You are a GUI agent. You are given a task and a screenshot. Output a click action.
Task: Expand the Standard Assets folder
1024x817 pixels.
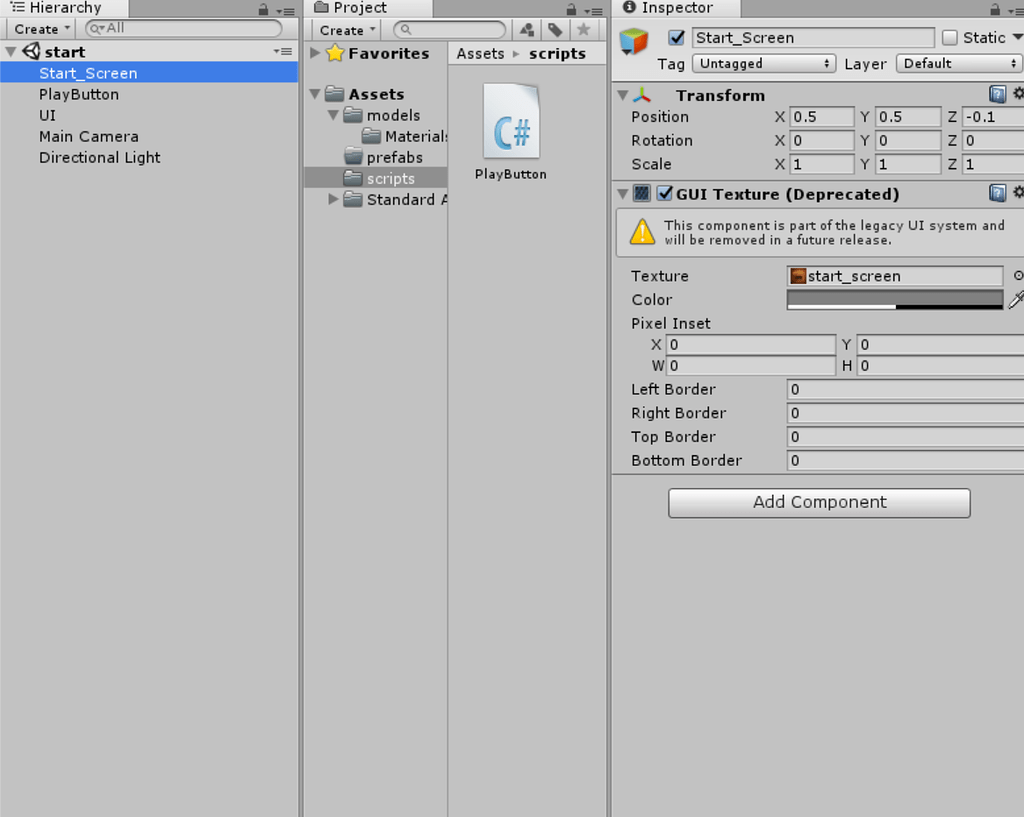coord(334,199)
